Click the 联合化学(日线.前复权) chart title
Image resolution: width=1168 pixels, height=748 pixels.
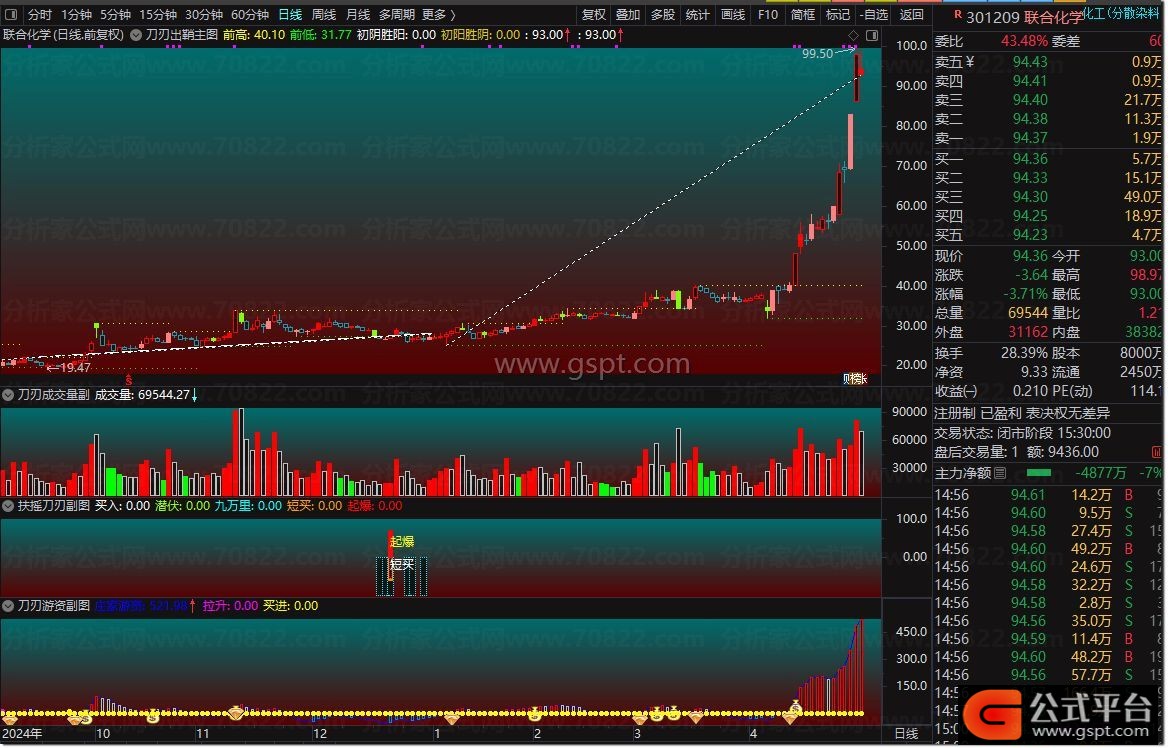pyautogui.click(x=63, y=34)
